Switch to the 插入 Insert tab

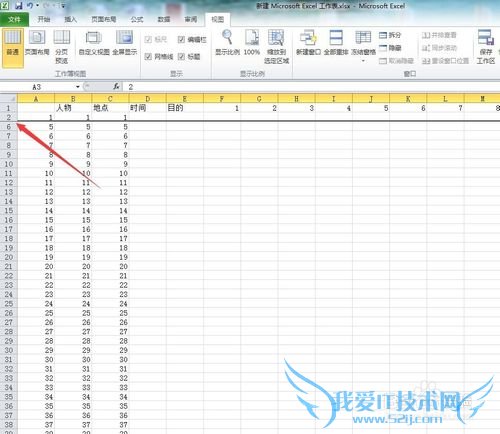(x=70, y=19)
